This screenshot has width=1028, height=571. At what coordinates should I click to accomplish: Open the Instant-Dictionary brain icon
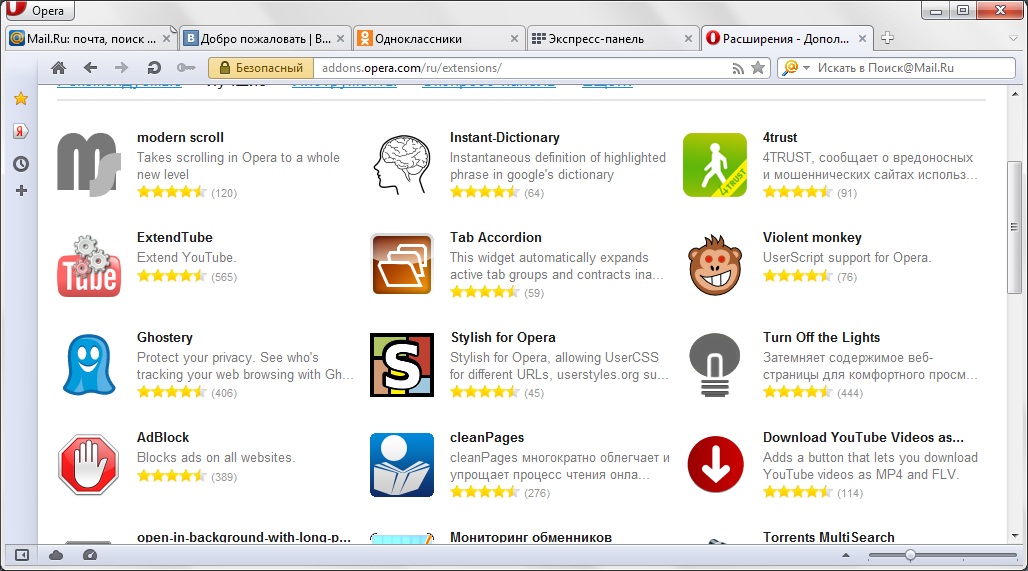tap(402, 165)
